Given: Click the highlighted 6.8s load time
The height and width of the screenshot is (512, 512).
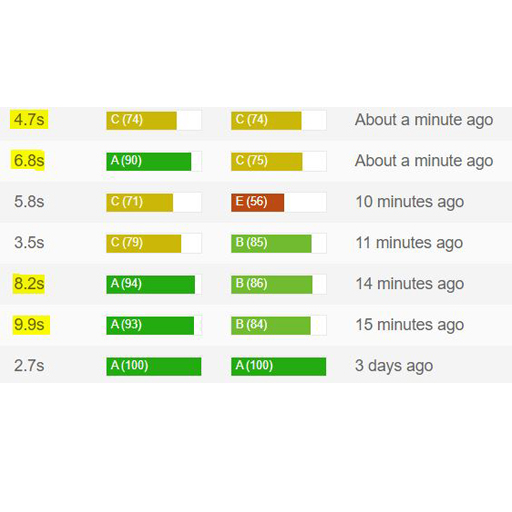Looking at the screenshot, I should coord(28,161).
